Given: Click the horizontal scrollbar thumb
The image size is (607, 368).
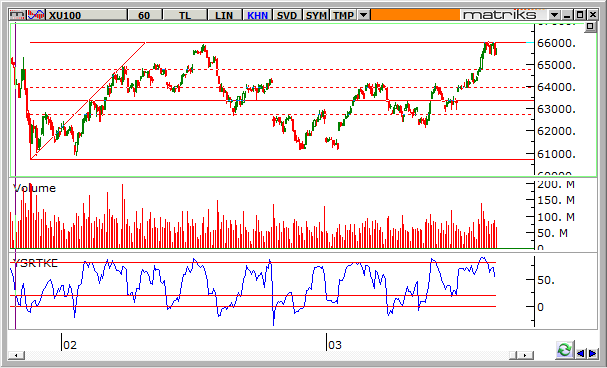Looking at the screenshot, I should pyautogui.click(x=513, y=355).
